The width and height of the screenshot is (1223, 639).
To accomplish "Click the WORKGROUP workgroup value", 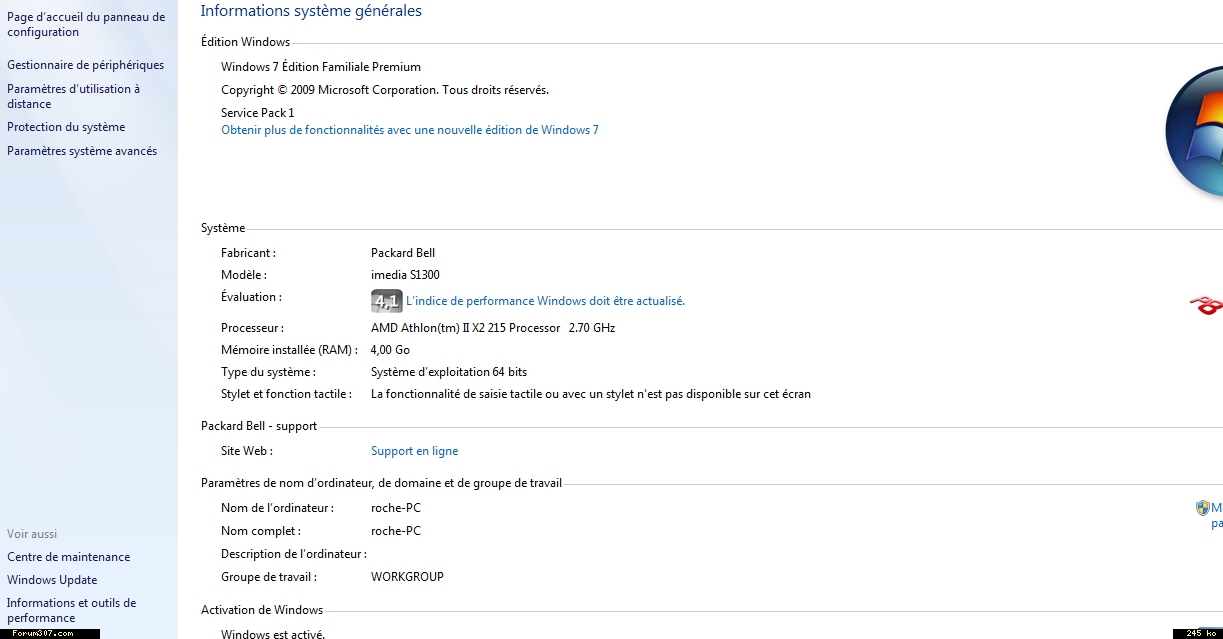I will (x=407, y=577).
